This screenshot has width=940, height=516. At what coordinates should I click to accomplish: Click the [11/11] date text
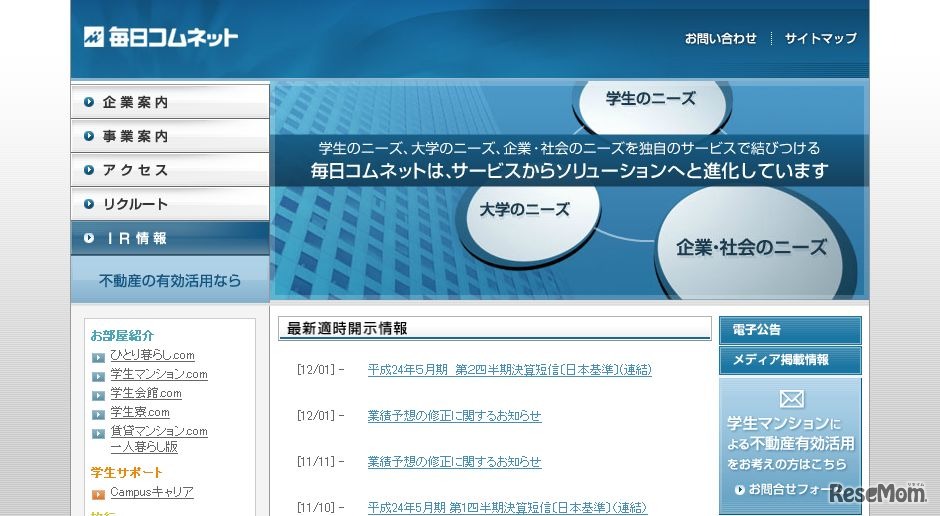[316, 462]
